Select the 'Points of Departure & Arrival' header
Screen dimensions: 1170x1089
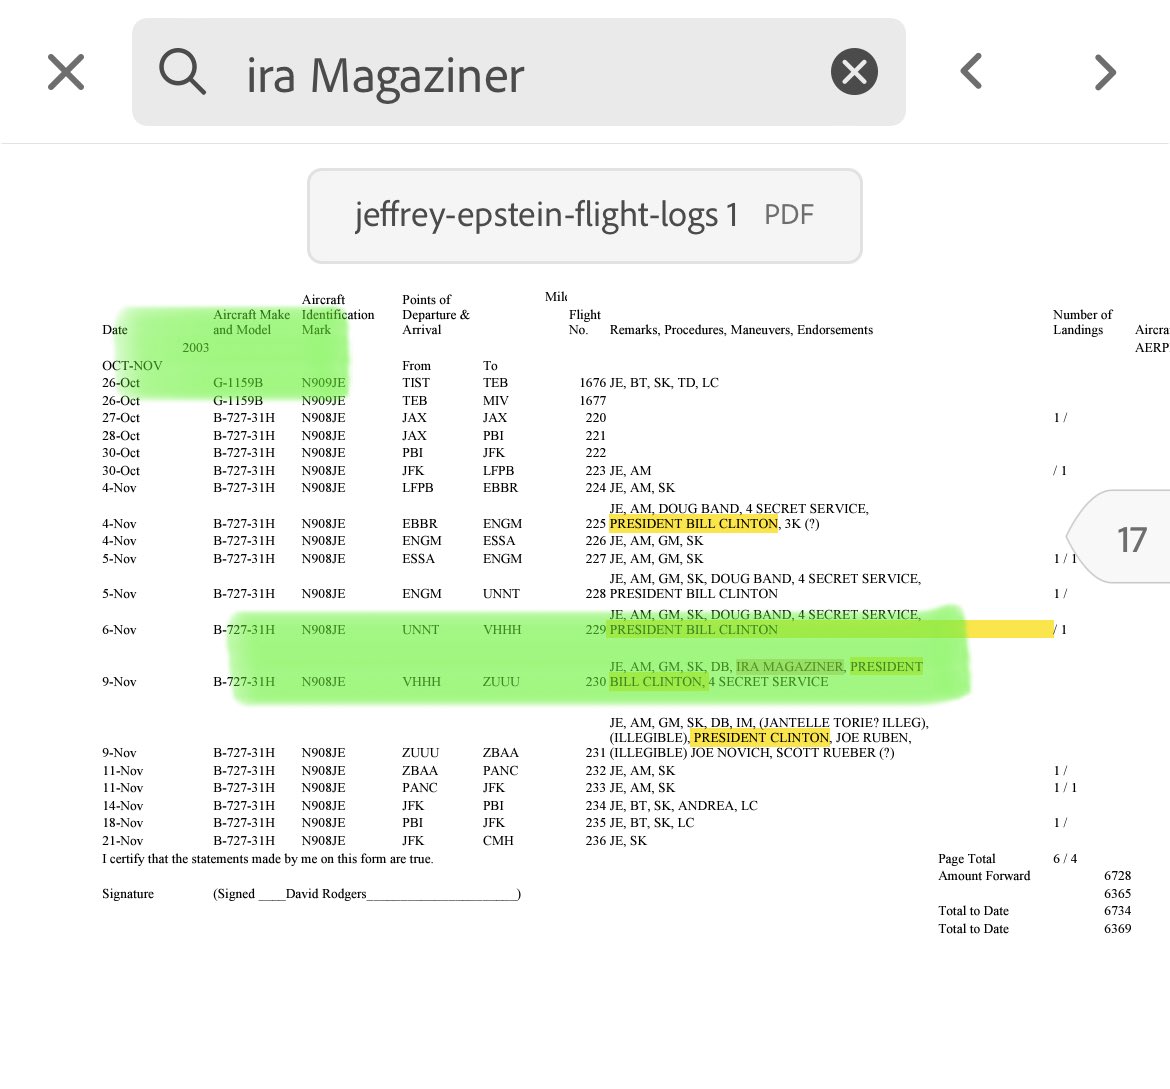(x=436, y=315)
